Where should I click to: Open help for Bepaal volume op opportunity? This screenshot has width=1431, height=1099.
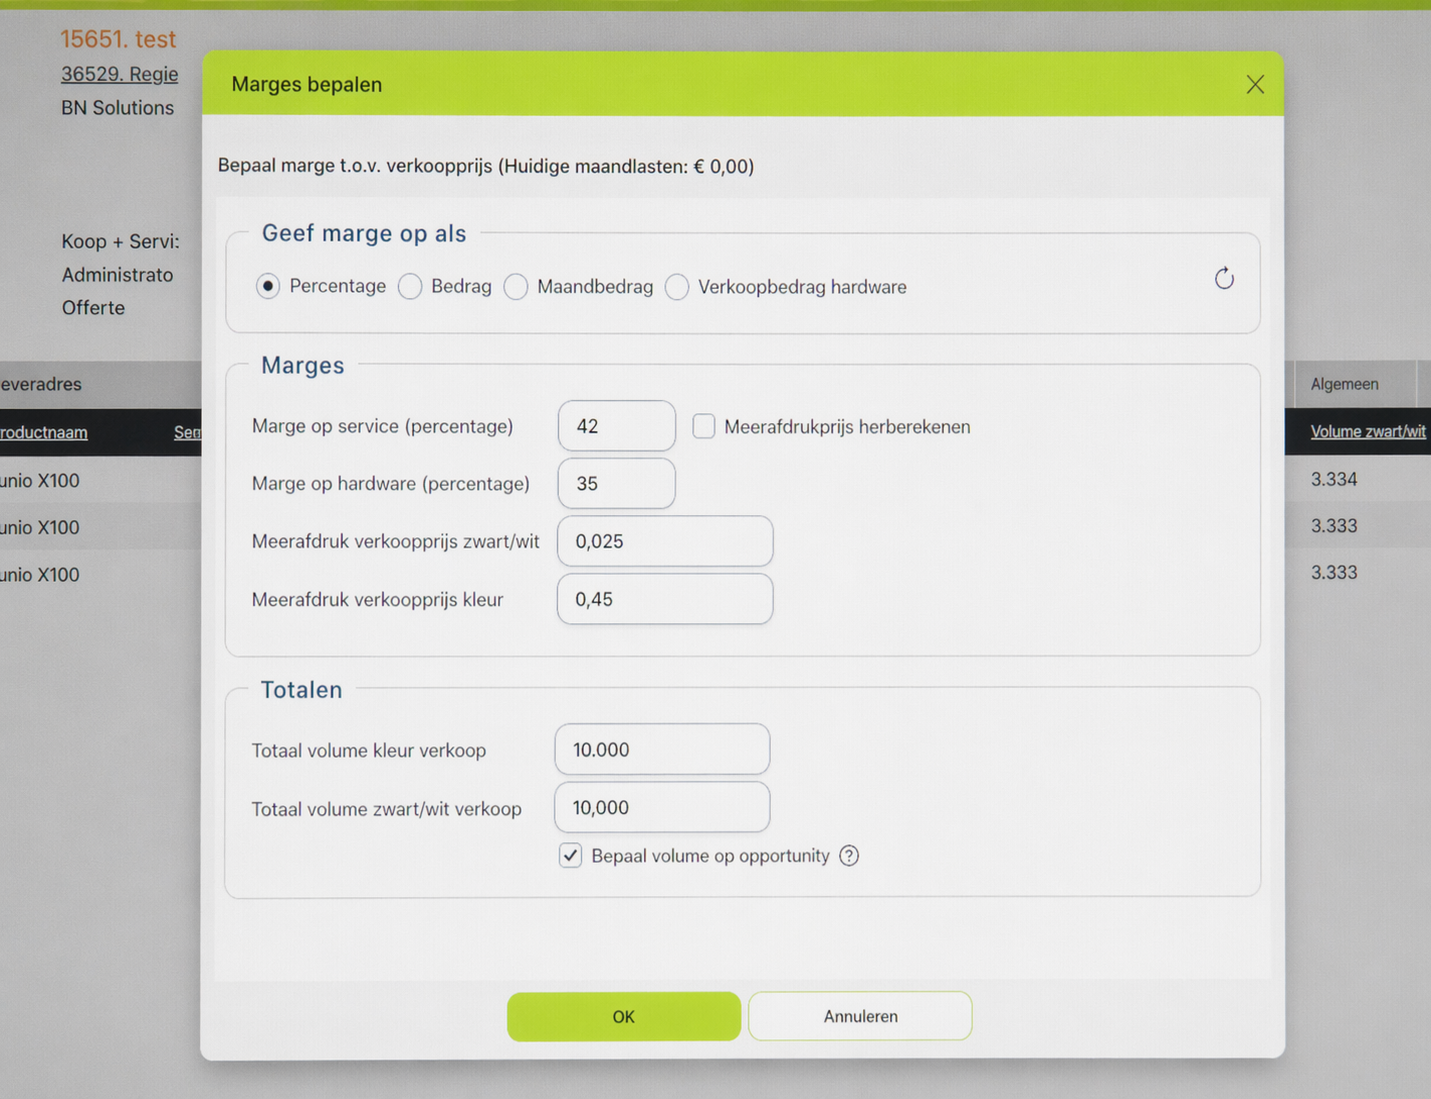[849, 856]
